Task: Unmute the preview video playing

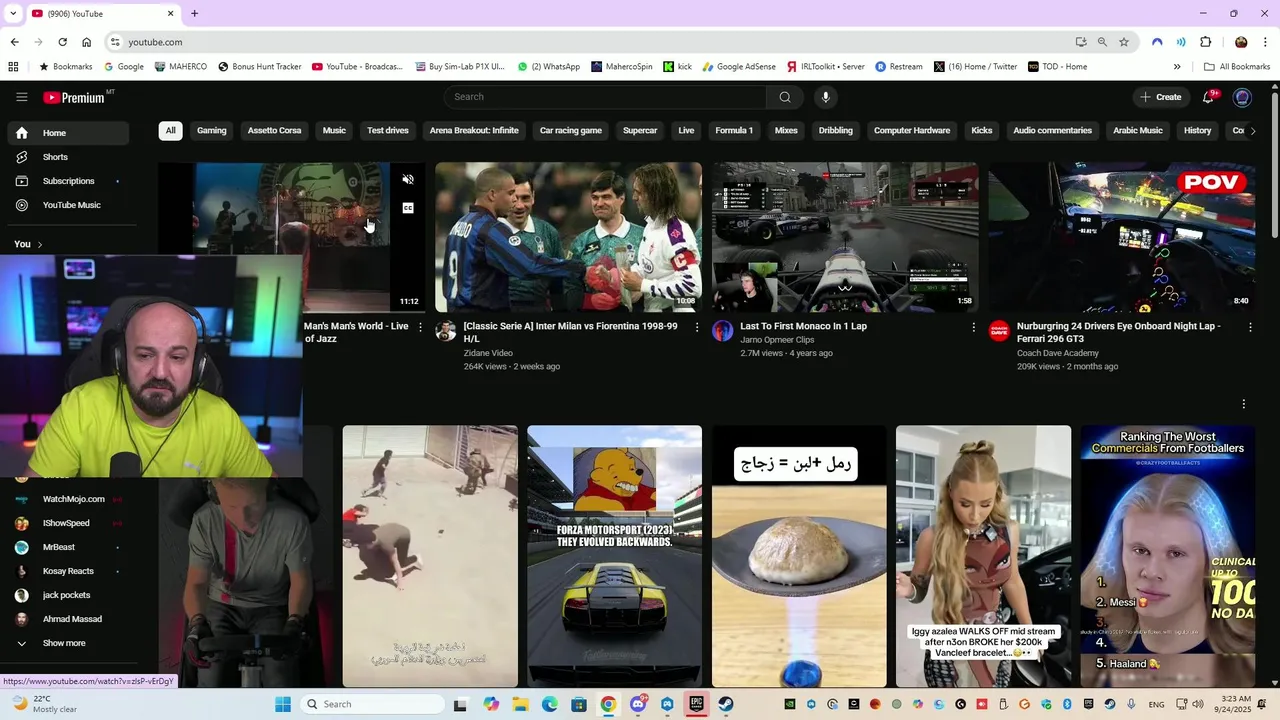Action: tap(408, 180)
